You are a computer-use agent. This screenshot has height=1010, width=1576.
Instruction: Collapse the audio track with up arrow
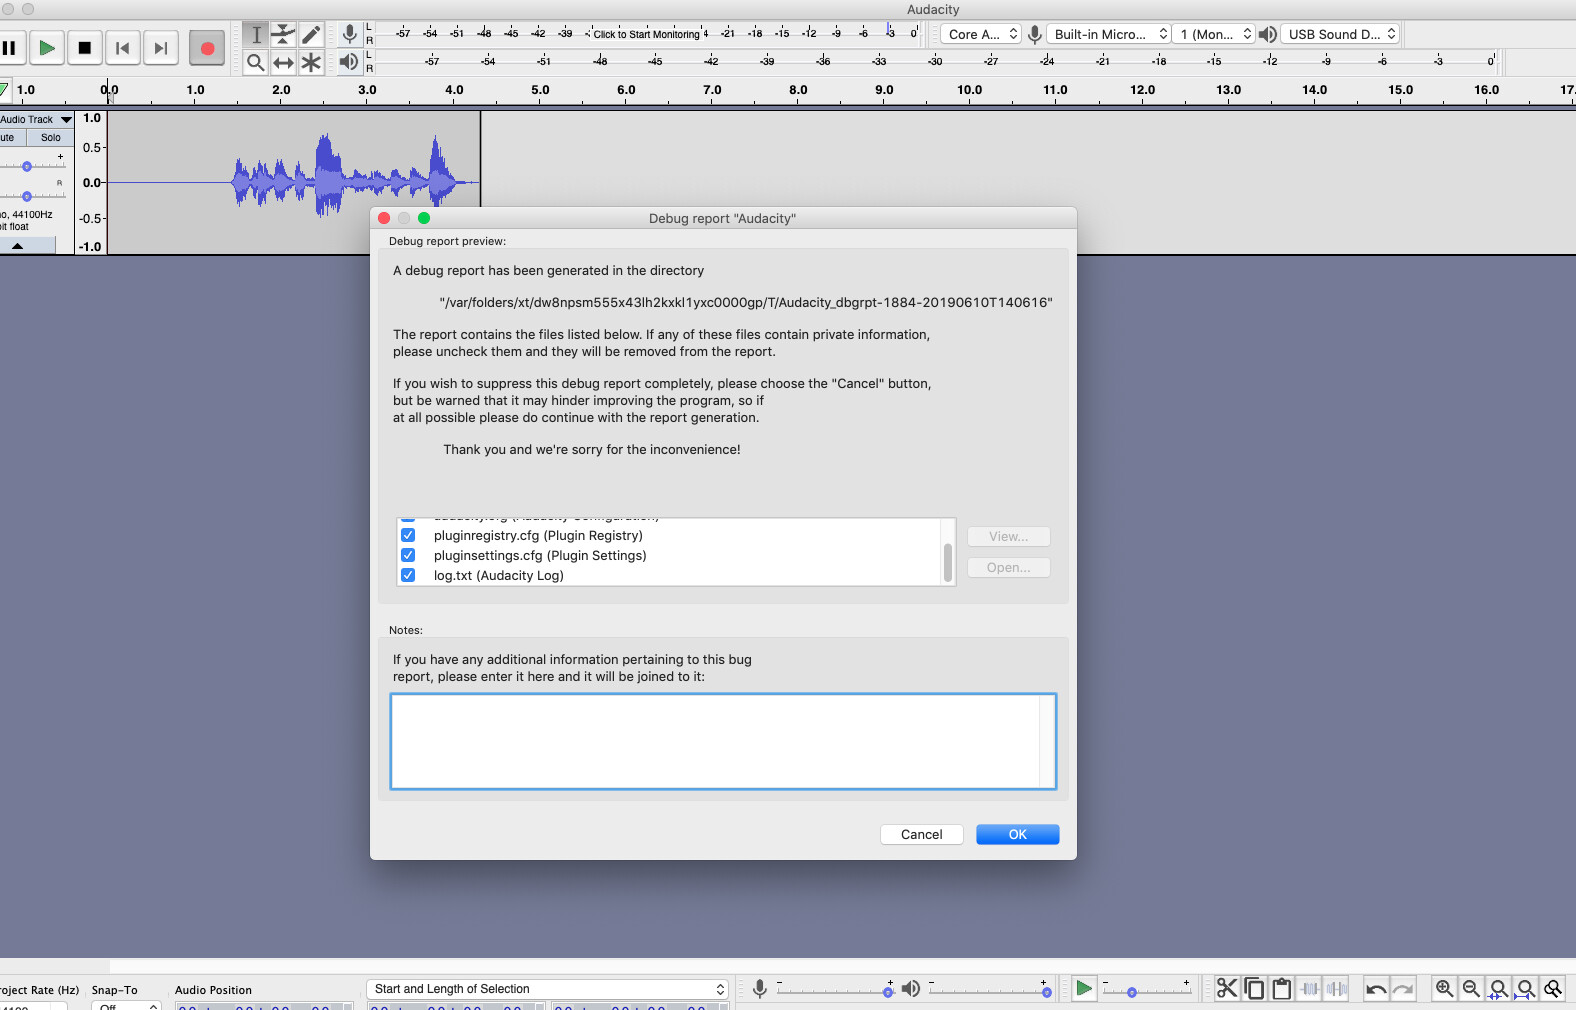18,246
